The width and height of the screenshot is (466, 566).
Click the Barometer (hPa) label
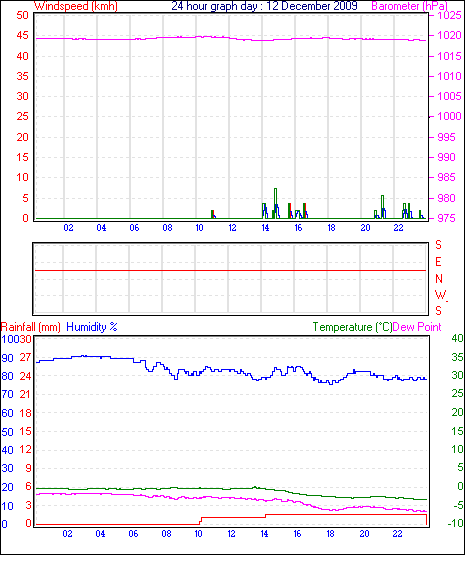(x=410, y=6)
